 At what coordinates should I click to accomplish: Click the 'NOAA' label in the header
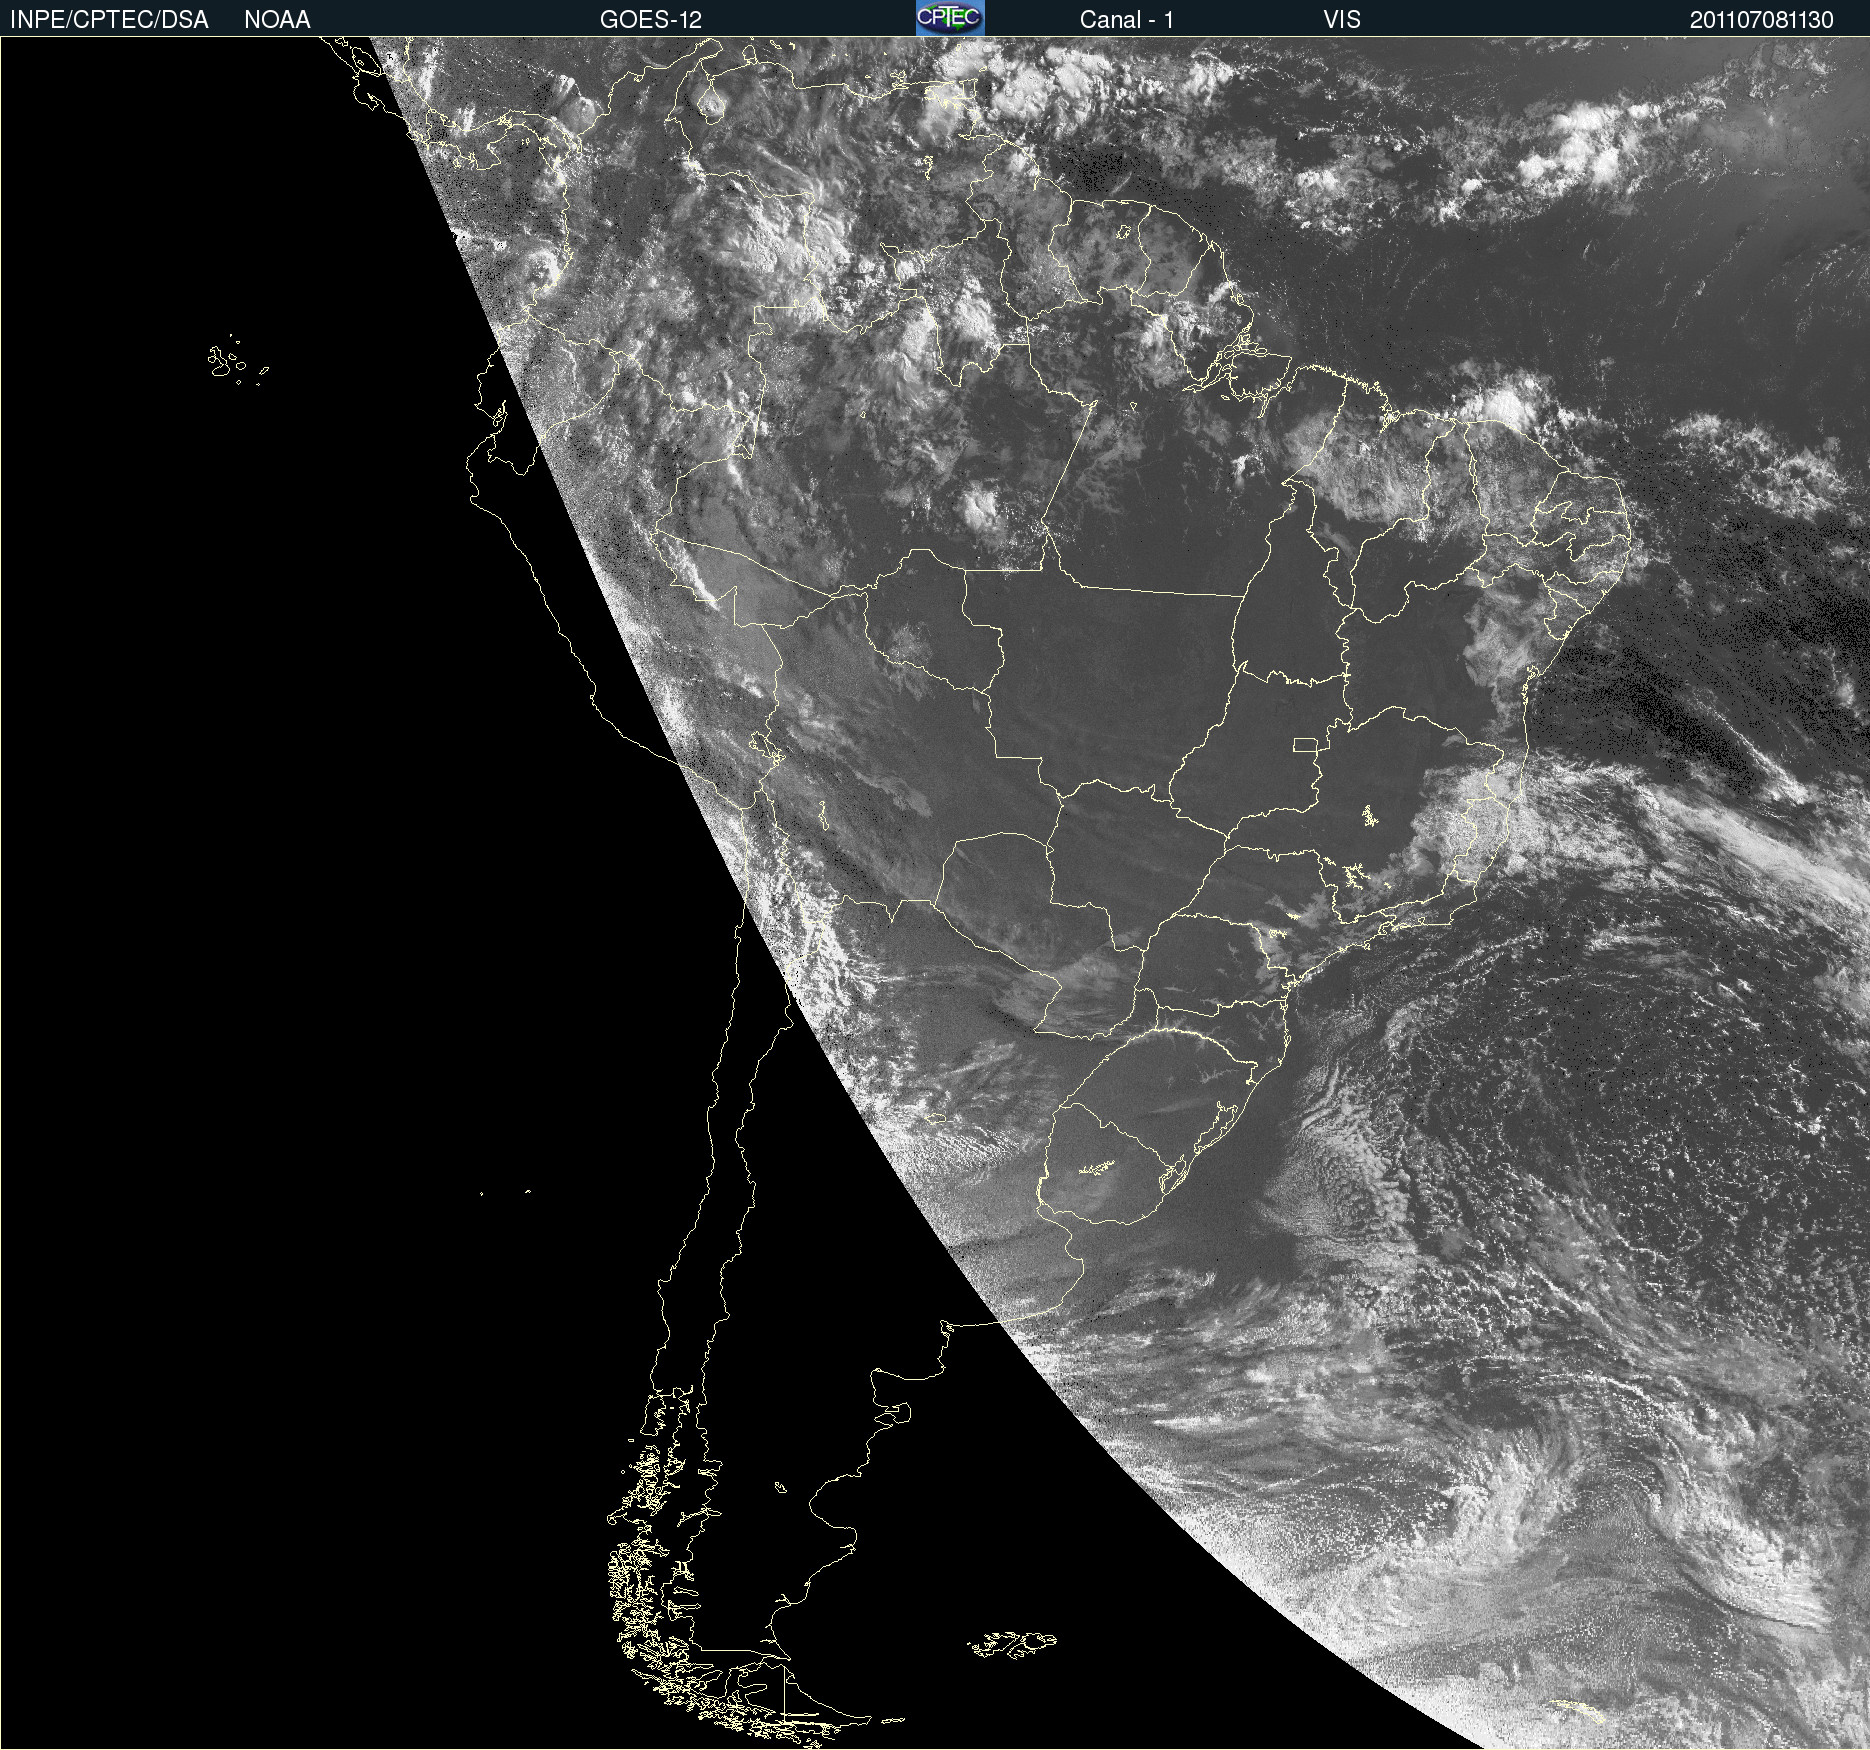coord(277,20)
